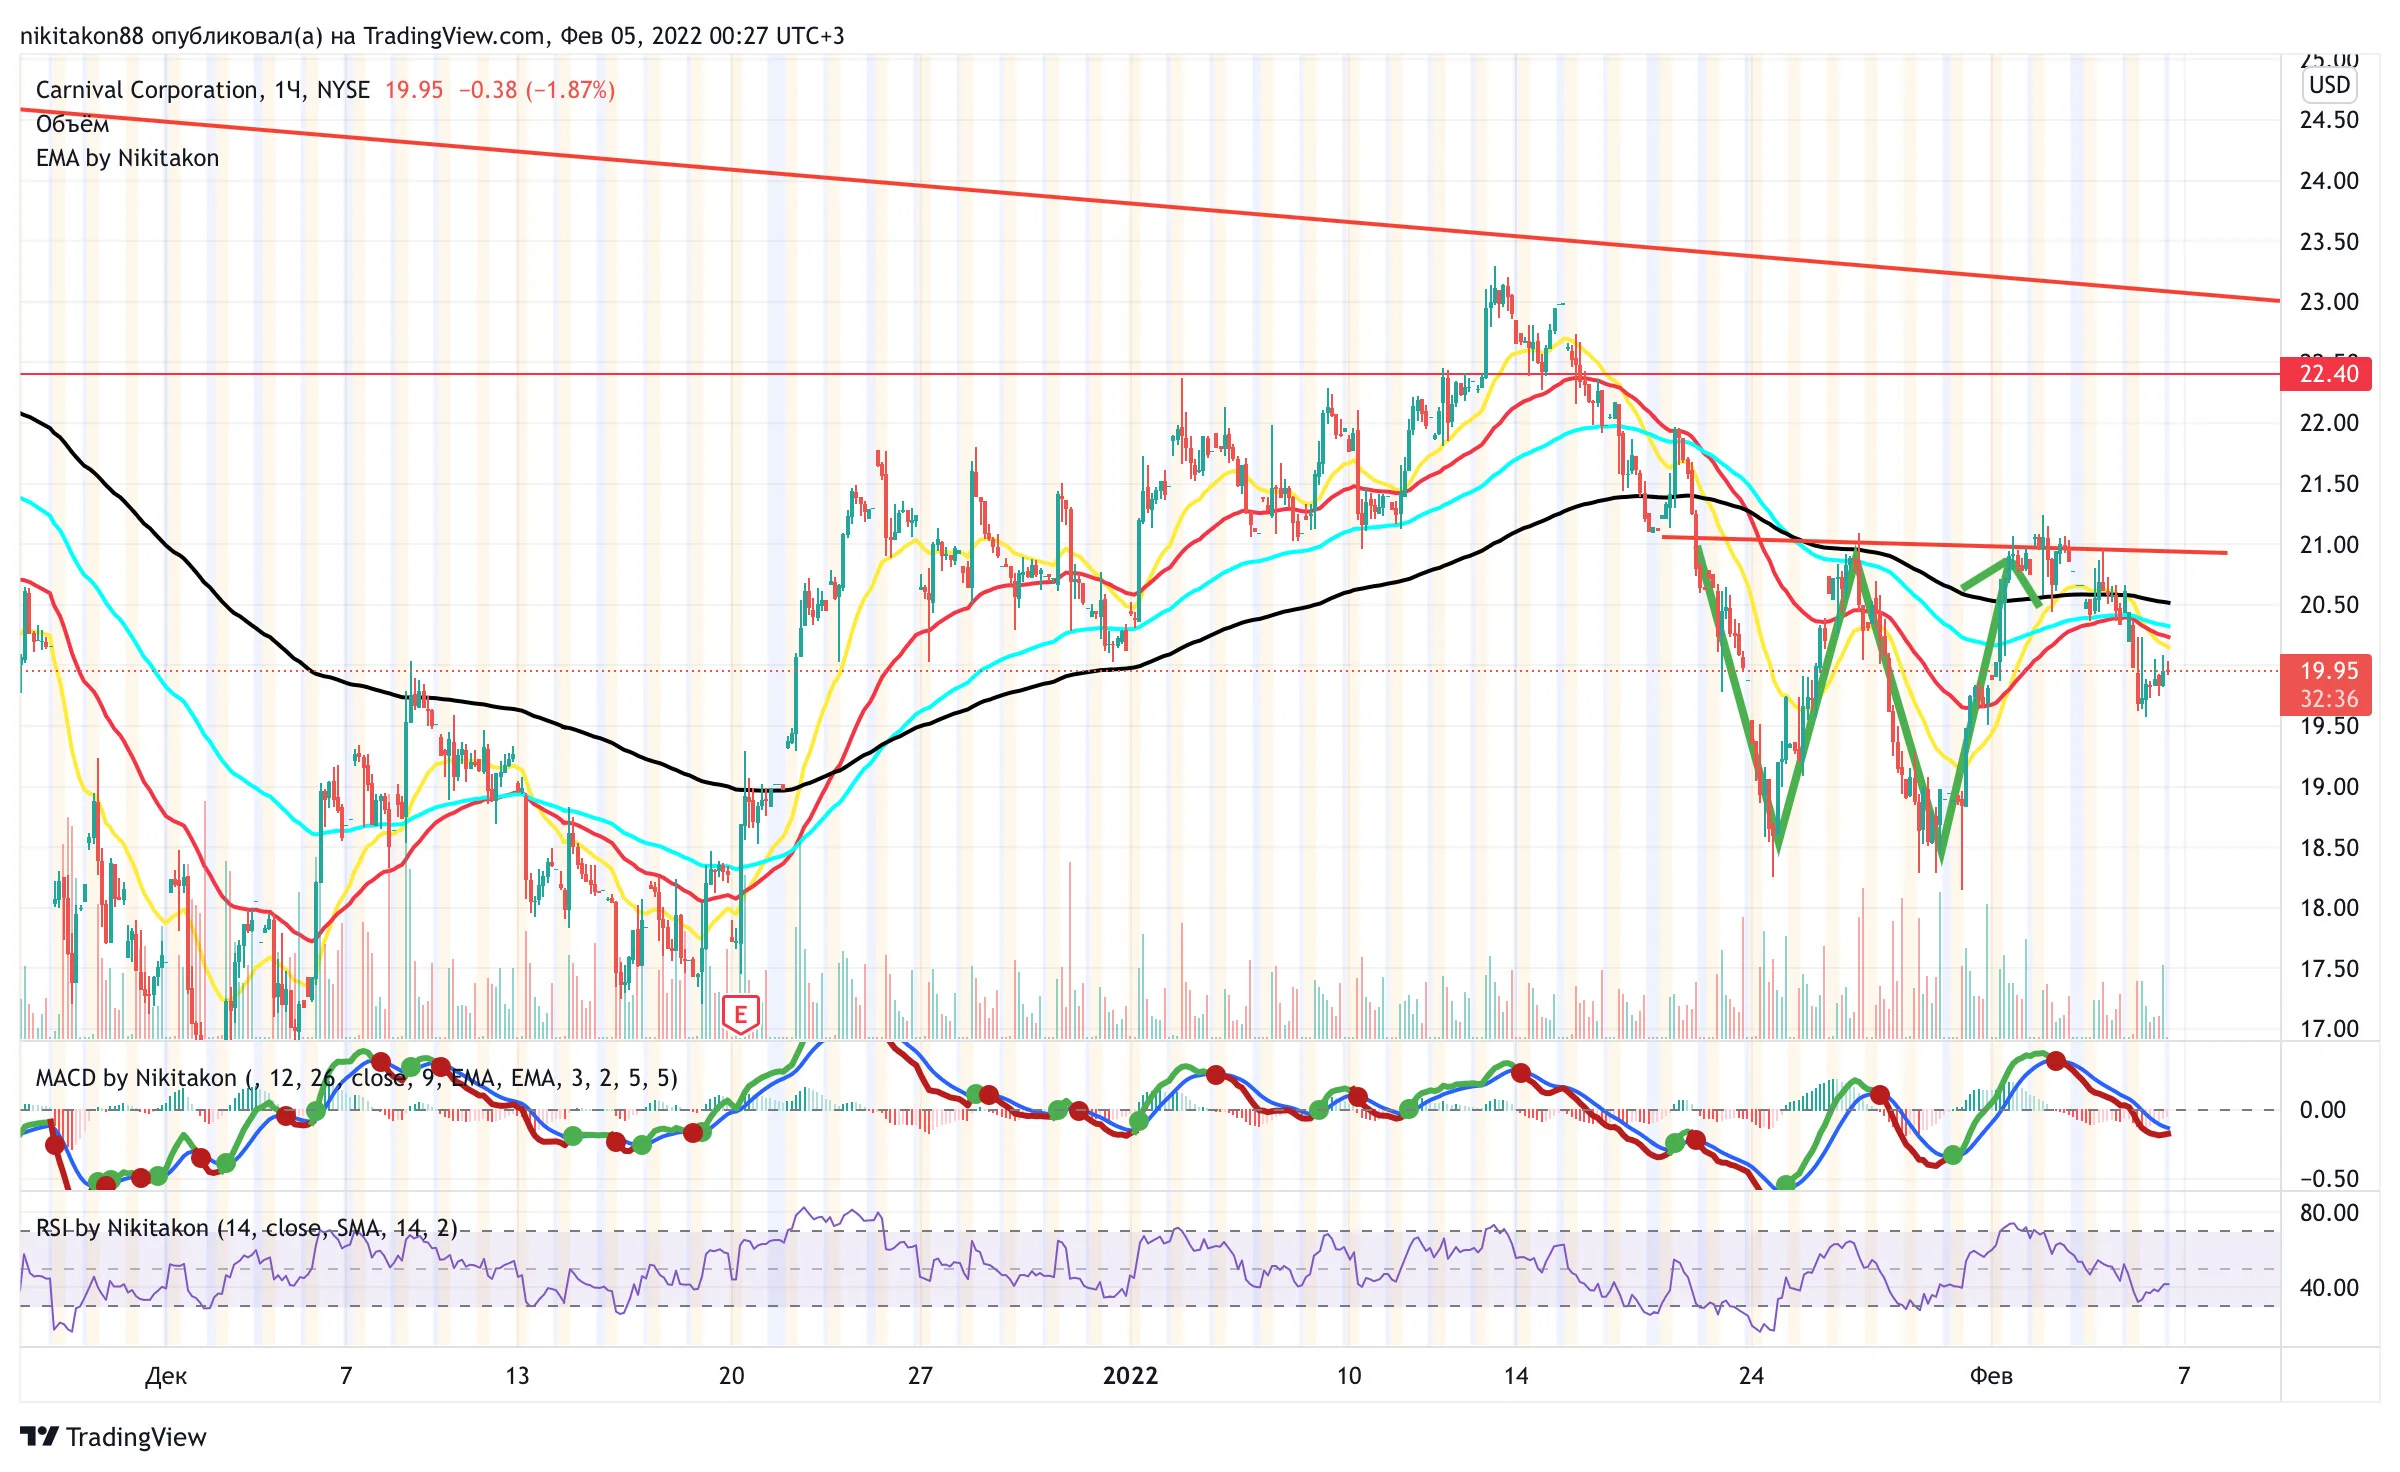Click the 19.95 current price label
The image size is (2400, 1472).
[2329, 671]
